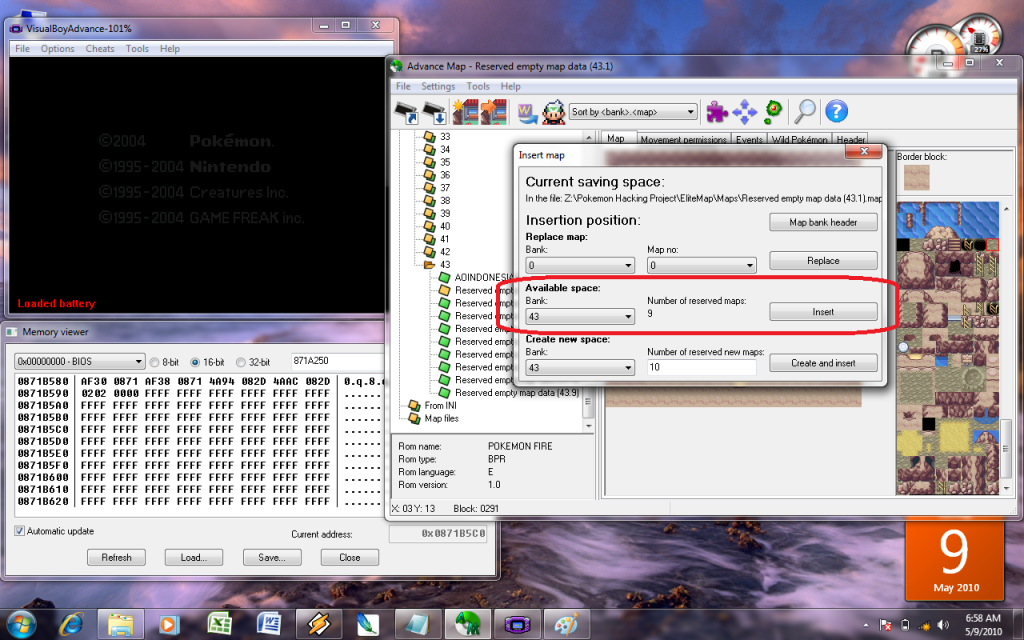Click the battery icon in system tray

904,625
